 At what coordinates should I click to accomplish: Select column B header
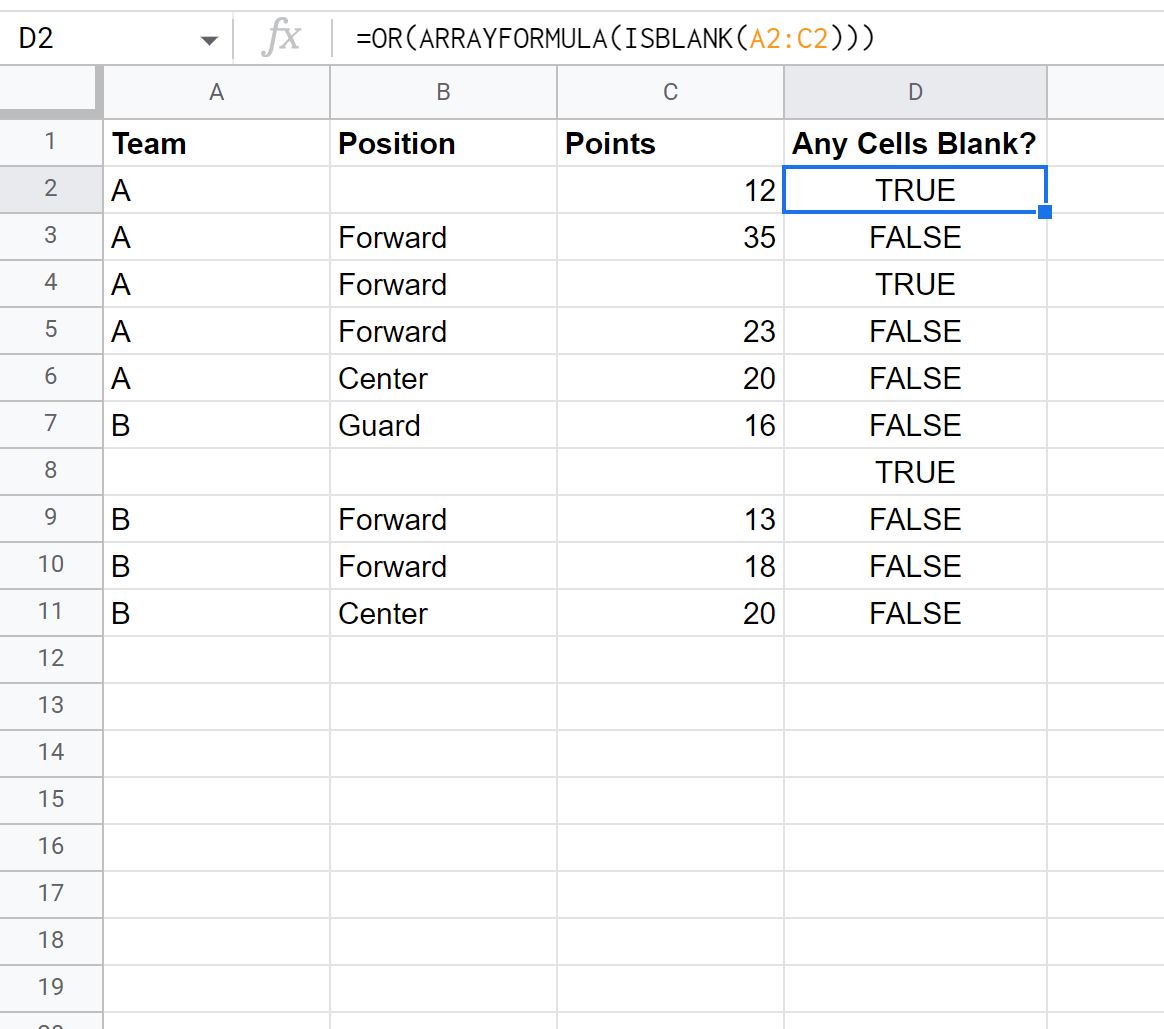click(x=443, y=92)
